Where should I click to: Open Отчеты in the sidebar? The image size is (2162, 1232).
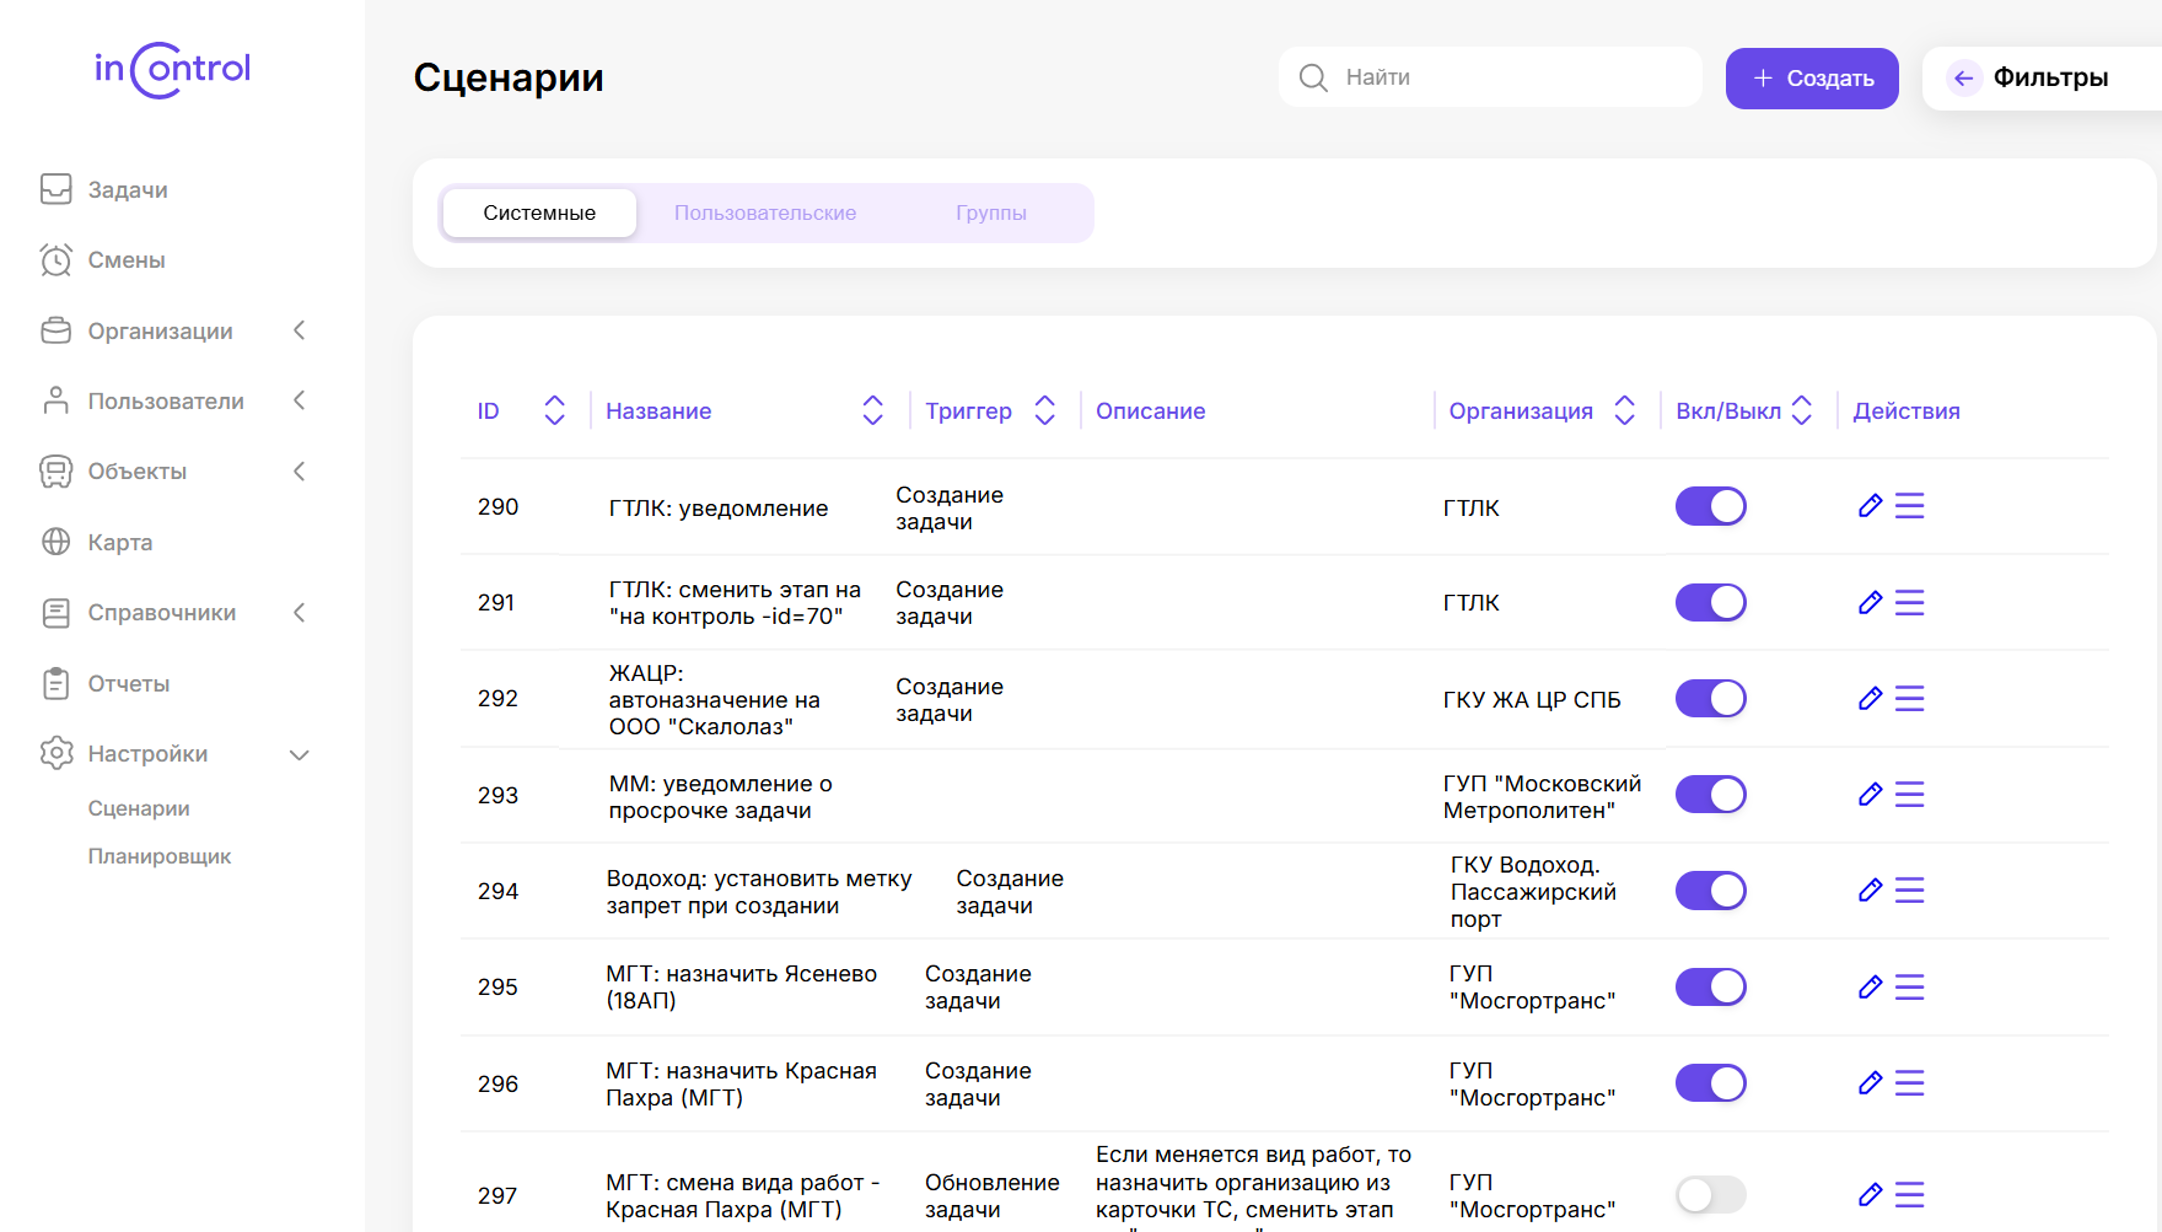pyautogui.click(x=128, y=684)
